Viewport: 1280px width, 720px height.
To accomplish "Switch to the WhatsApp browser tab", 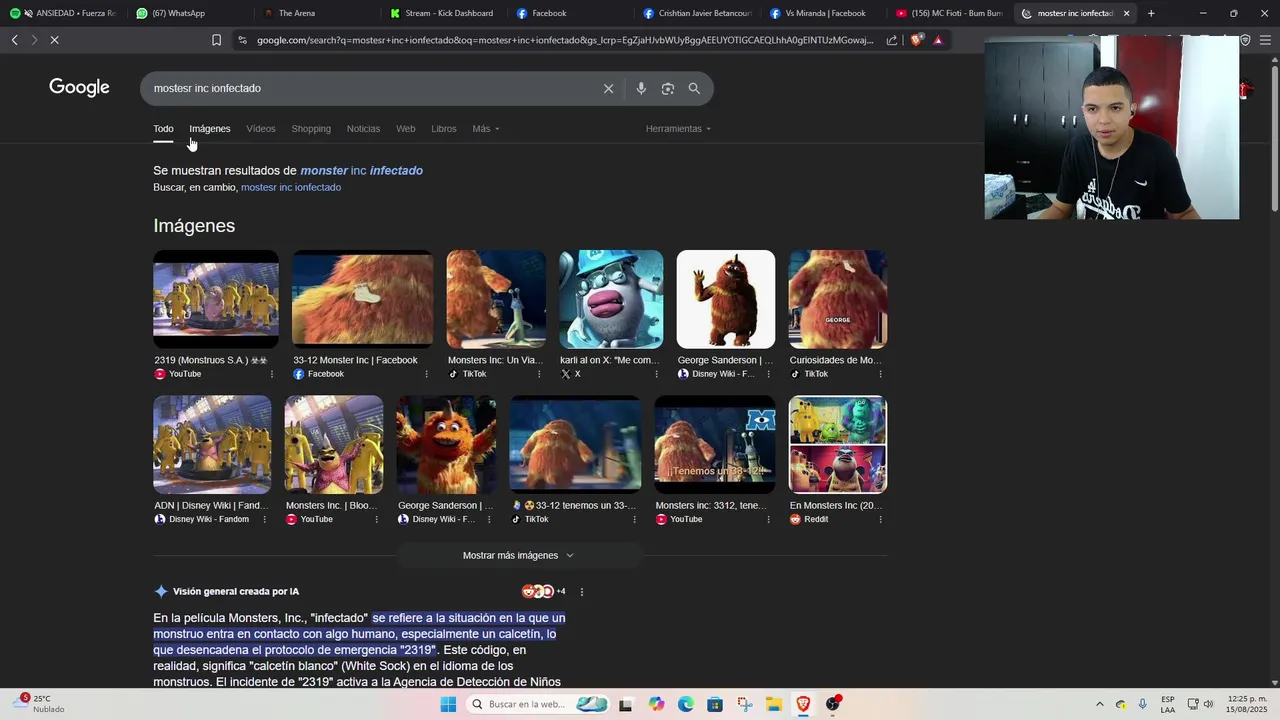I will (x=185, y=13).
